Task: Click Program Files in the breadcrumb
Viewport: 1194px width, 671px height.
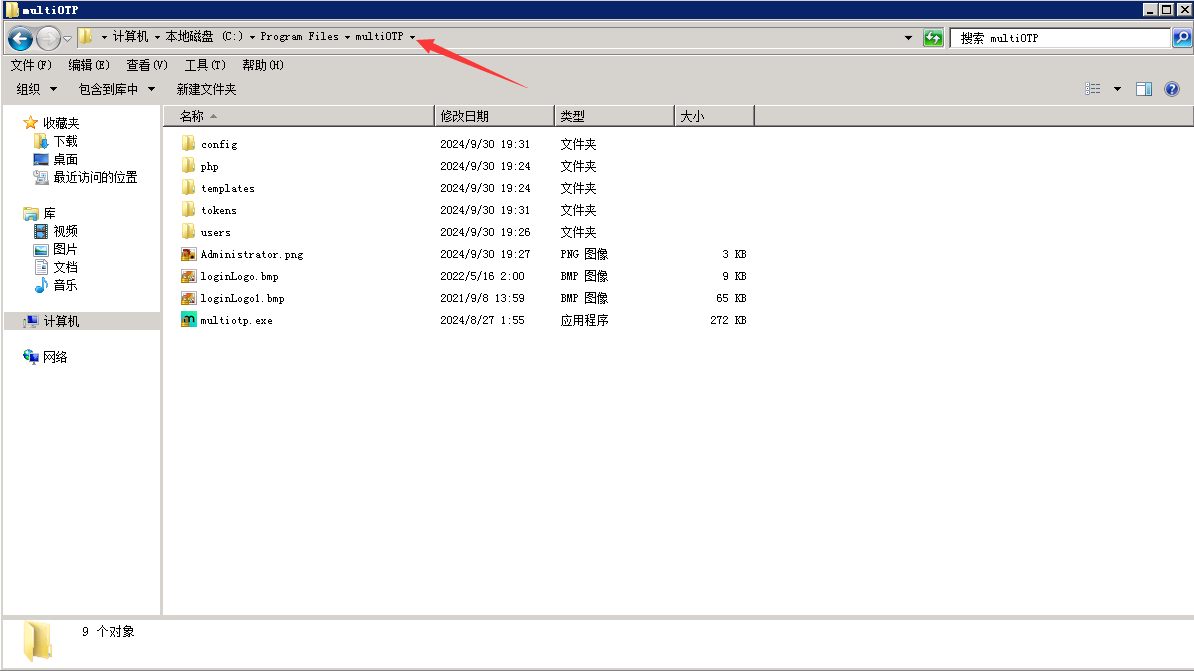Action: pos(299,37)
